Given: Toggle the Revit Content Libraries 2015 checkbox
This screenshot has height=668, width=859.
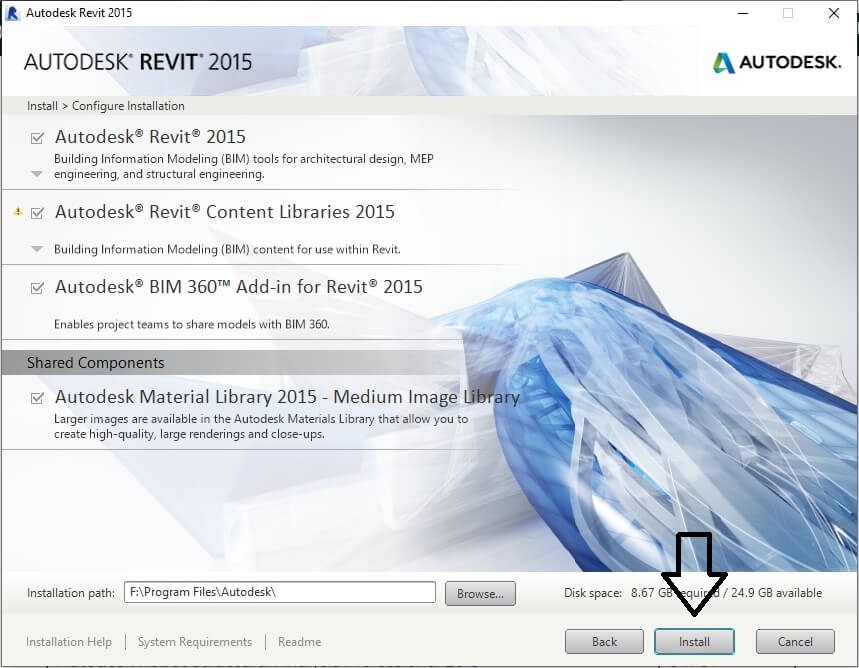Looking at the screenshot, I should click(x=37, y=213).
